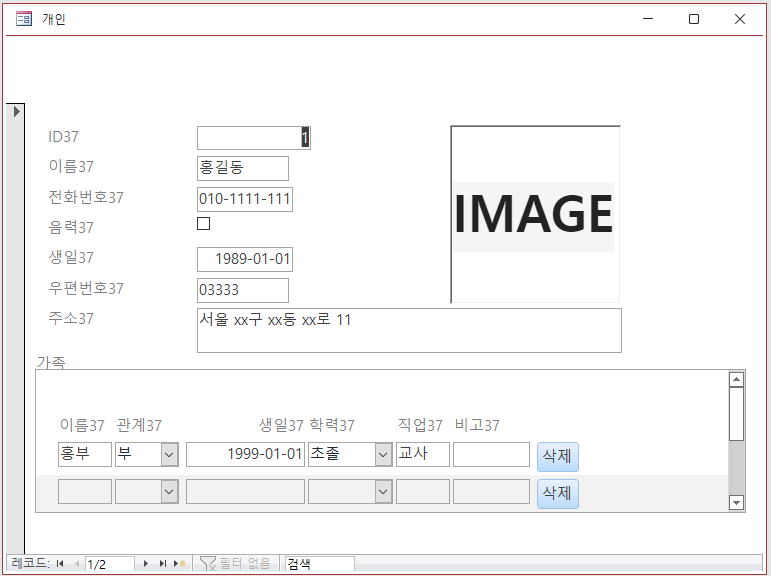Screen dimensions: 771x576
Task: Click the 직업37 column header
Action: point(420,425)
